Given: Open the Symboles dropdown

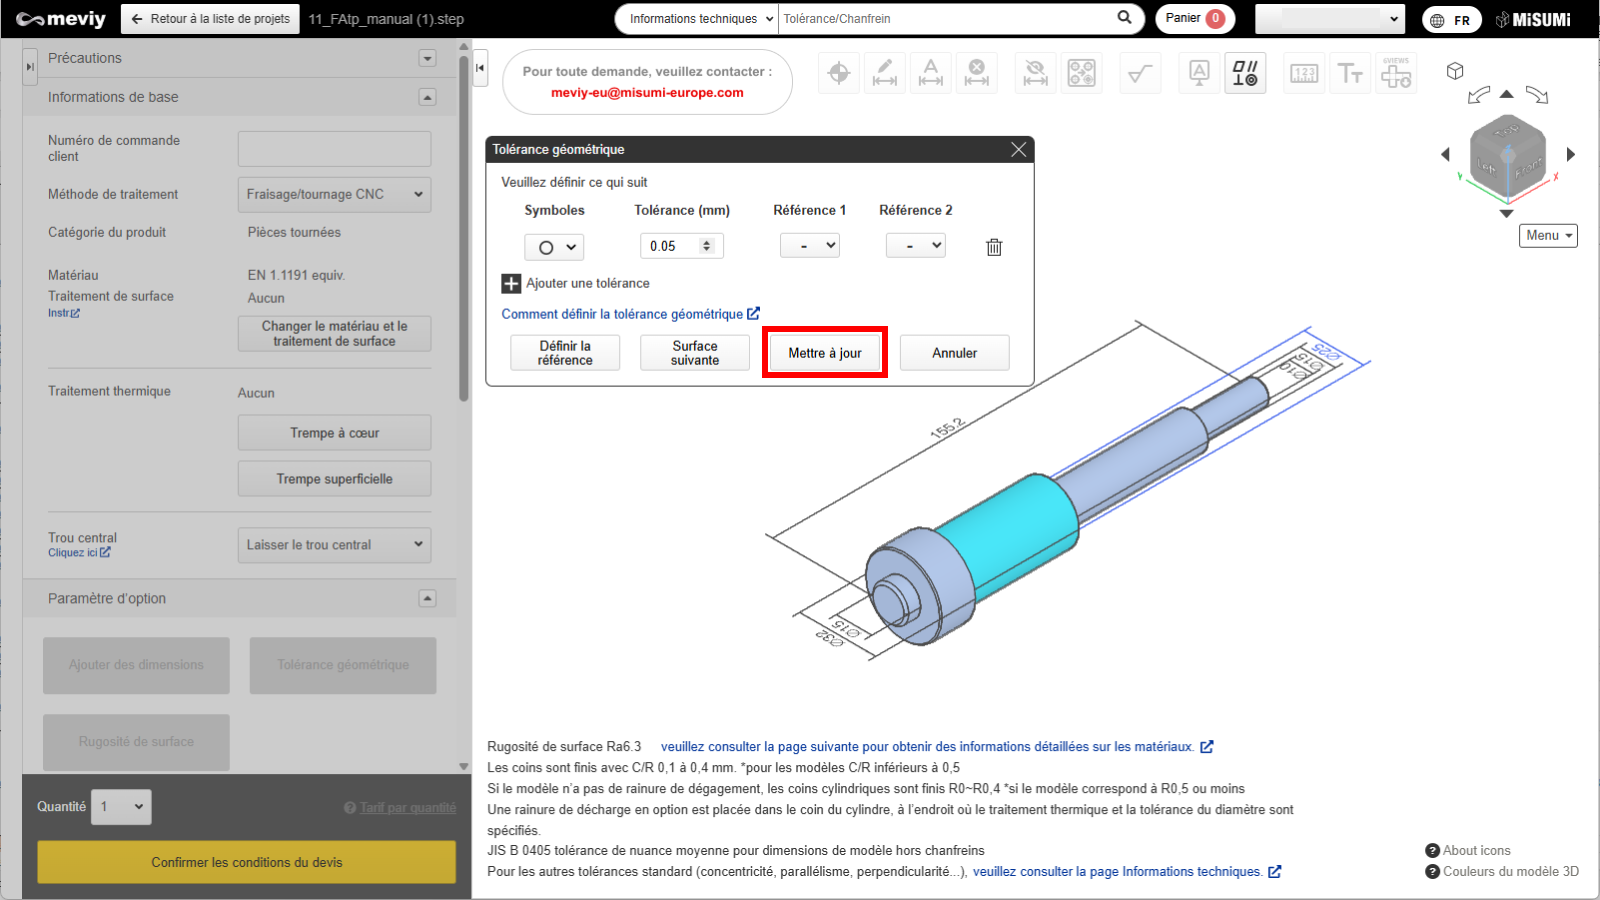Looking at the screenshot, I should coord(554,247).
